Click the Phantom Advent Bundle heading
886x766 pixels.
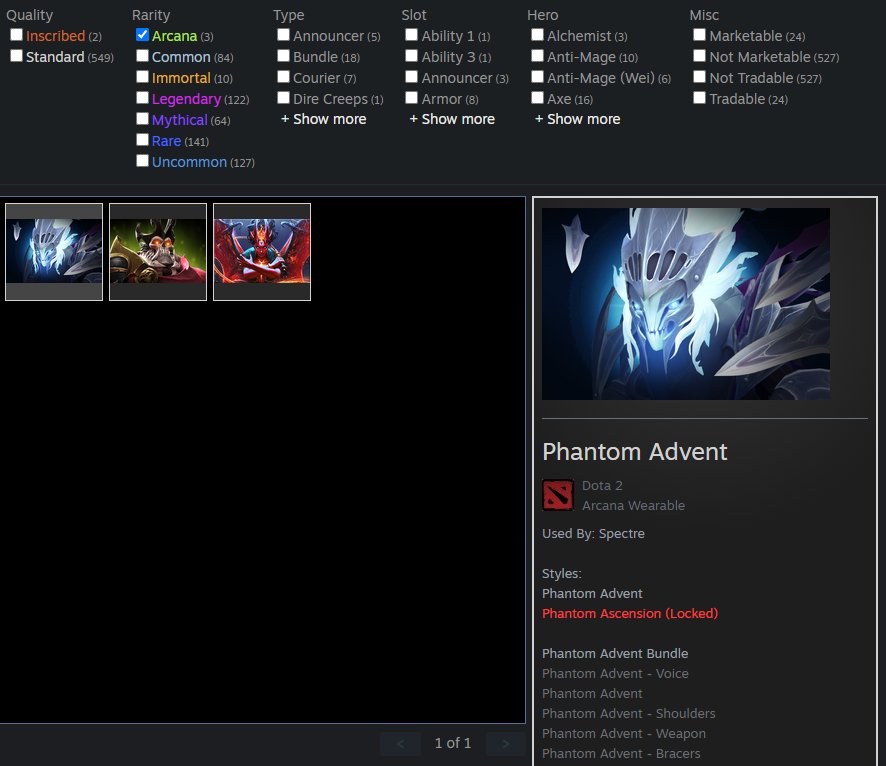[x=615, y=654]
